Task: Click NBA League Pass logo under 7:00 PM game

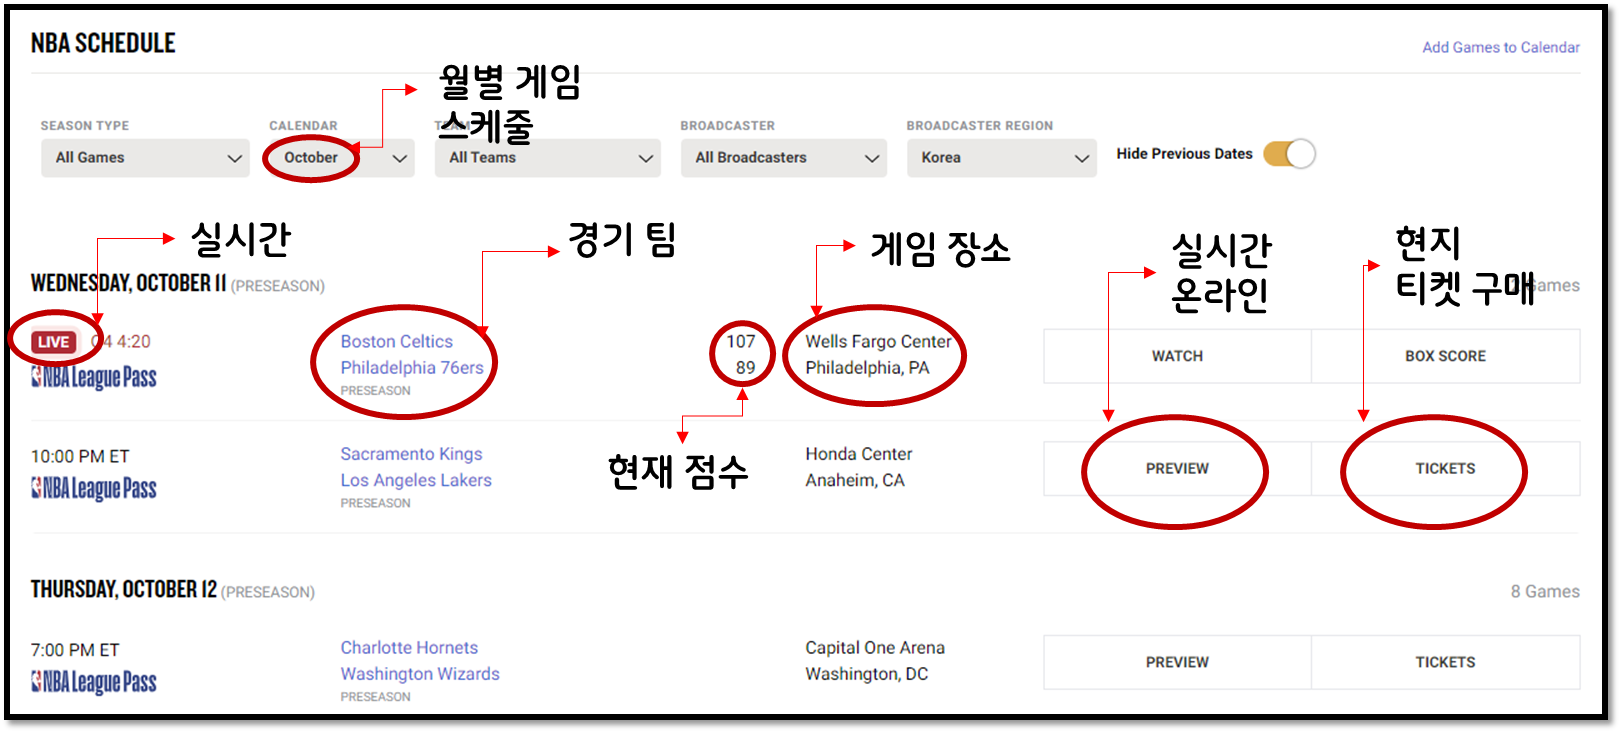Action: (x=94, y=682)
